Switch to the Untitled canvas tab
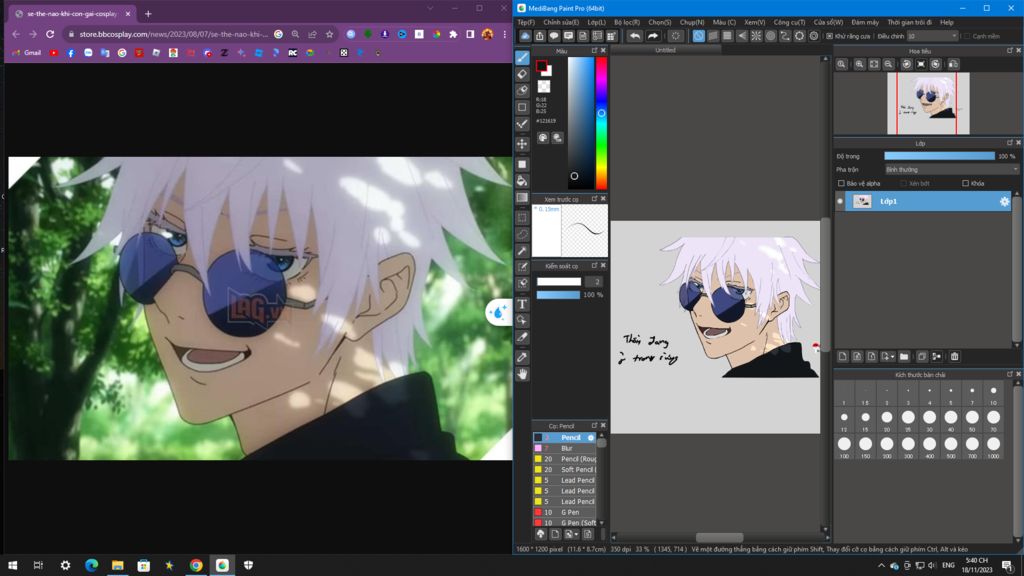The image size is (1024, 576). [x=665, y=50]
